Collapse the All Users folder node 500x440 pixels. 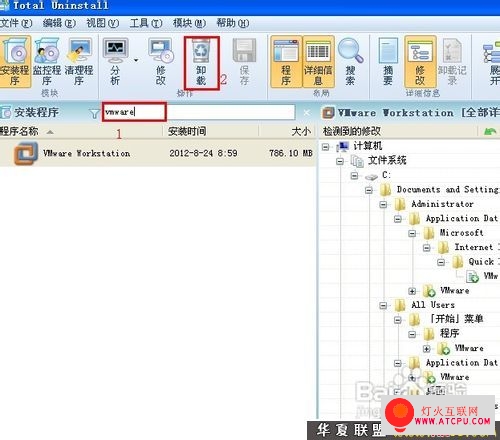coord(383,305)
